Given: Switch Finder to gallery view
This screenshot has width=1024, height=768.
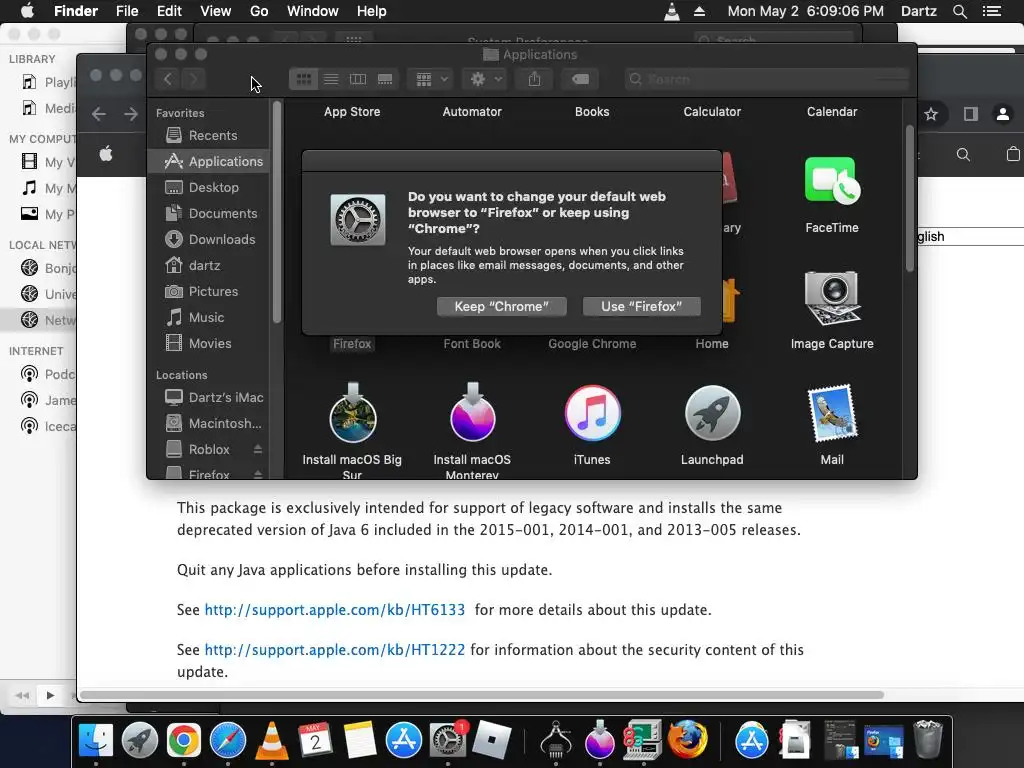Looking at the screenshot, I should click(x=385, y=79).
